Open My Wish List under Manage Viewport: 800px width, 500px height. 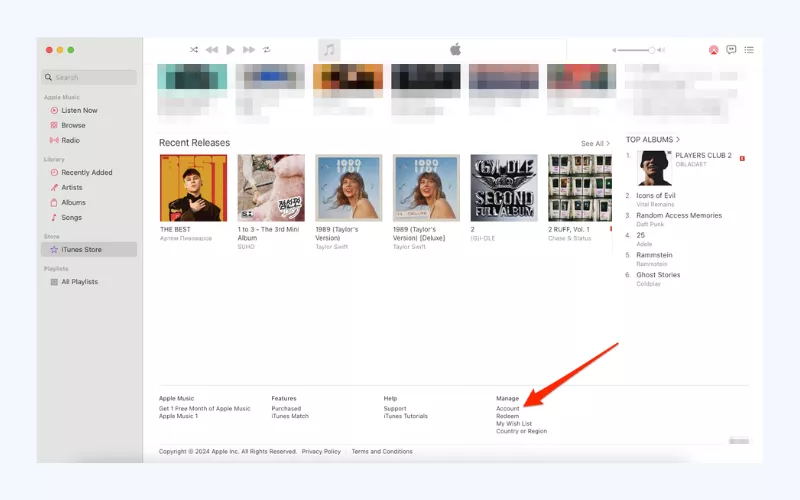coord(514,423)
